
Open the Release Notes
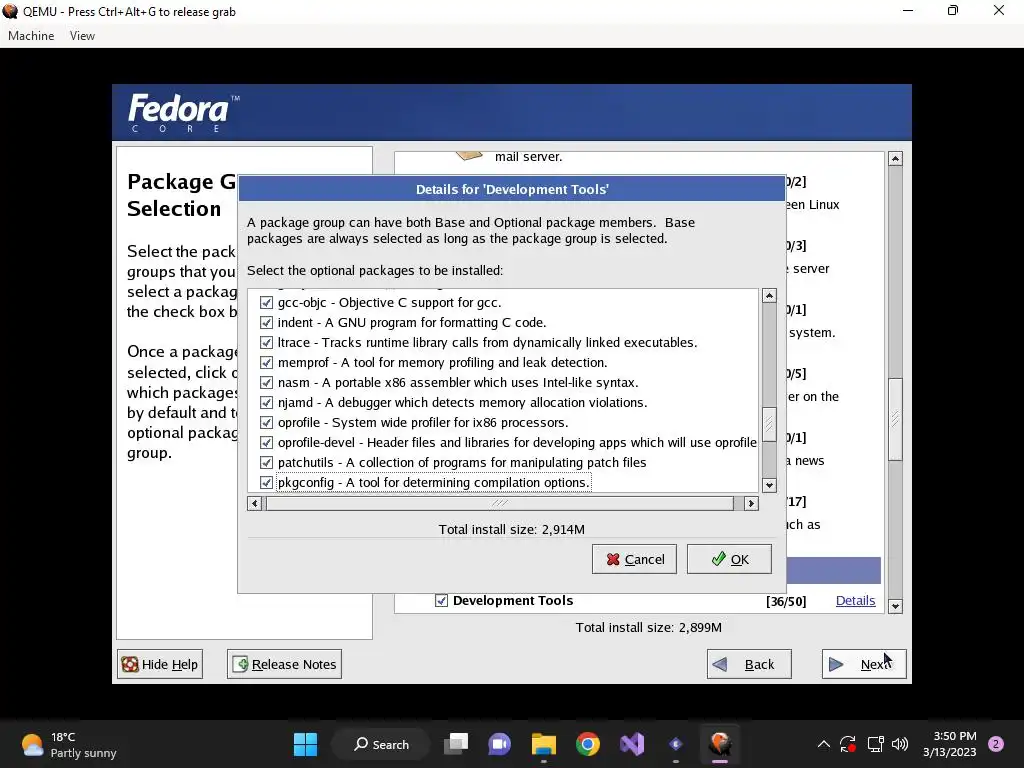[x=284, y=664]
